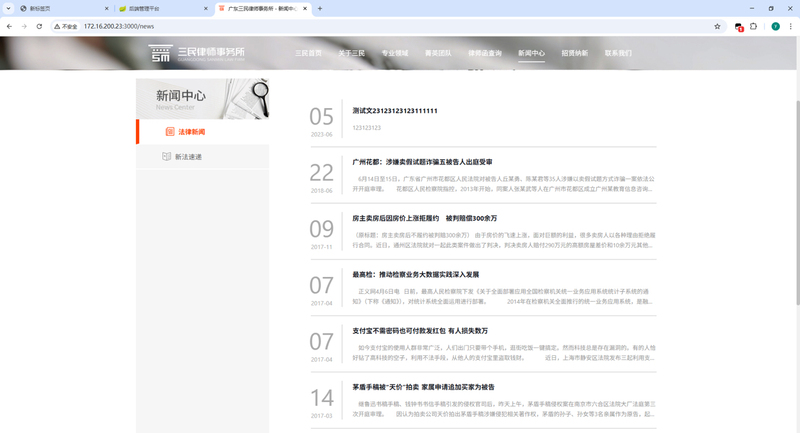800x433 pixels.
Task: Open the green profile avatar
Action: pos(775,26)
